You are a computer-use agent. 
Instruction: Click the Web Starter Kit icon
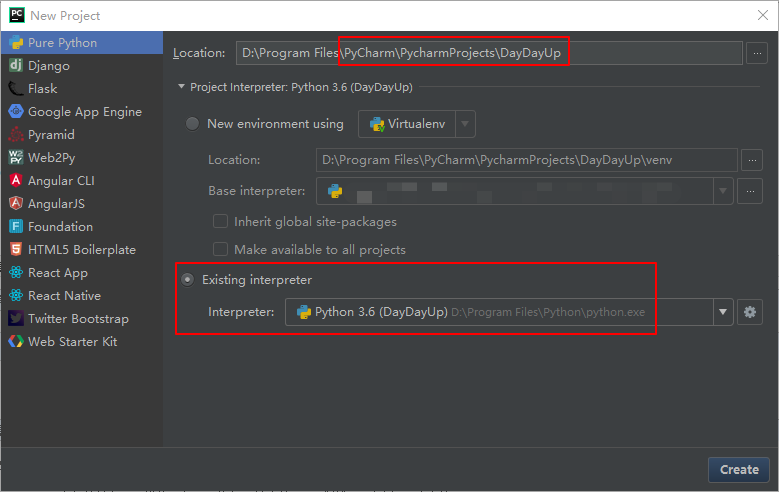16,341
